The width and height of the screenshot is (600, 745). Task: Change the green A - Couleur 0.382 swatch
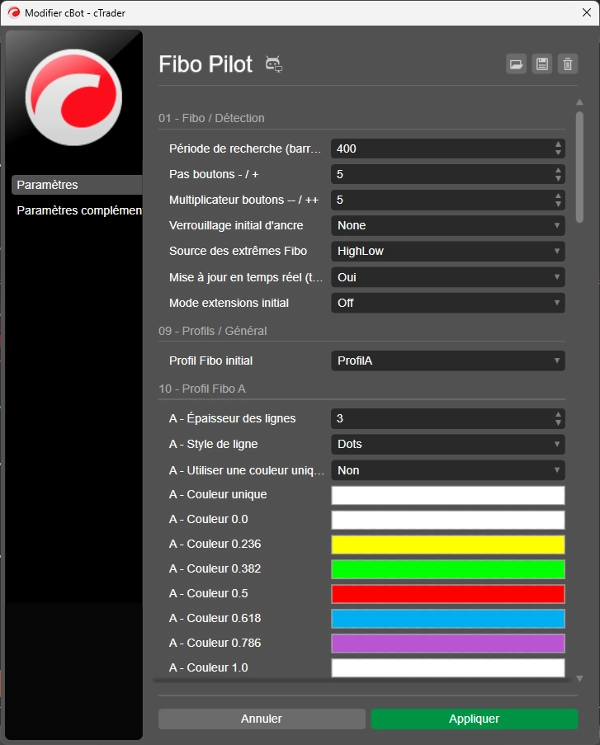coord(448,569)
